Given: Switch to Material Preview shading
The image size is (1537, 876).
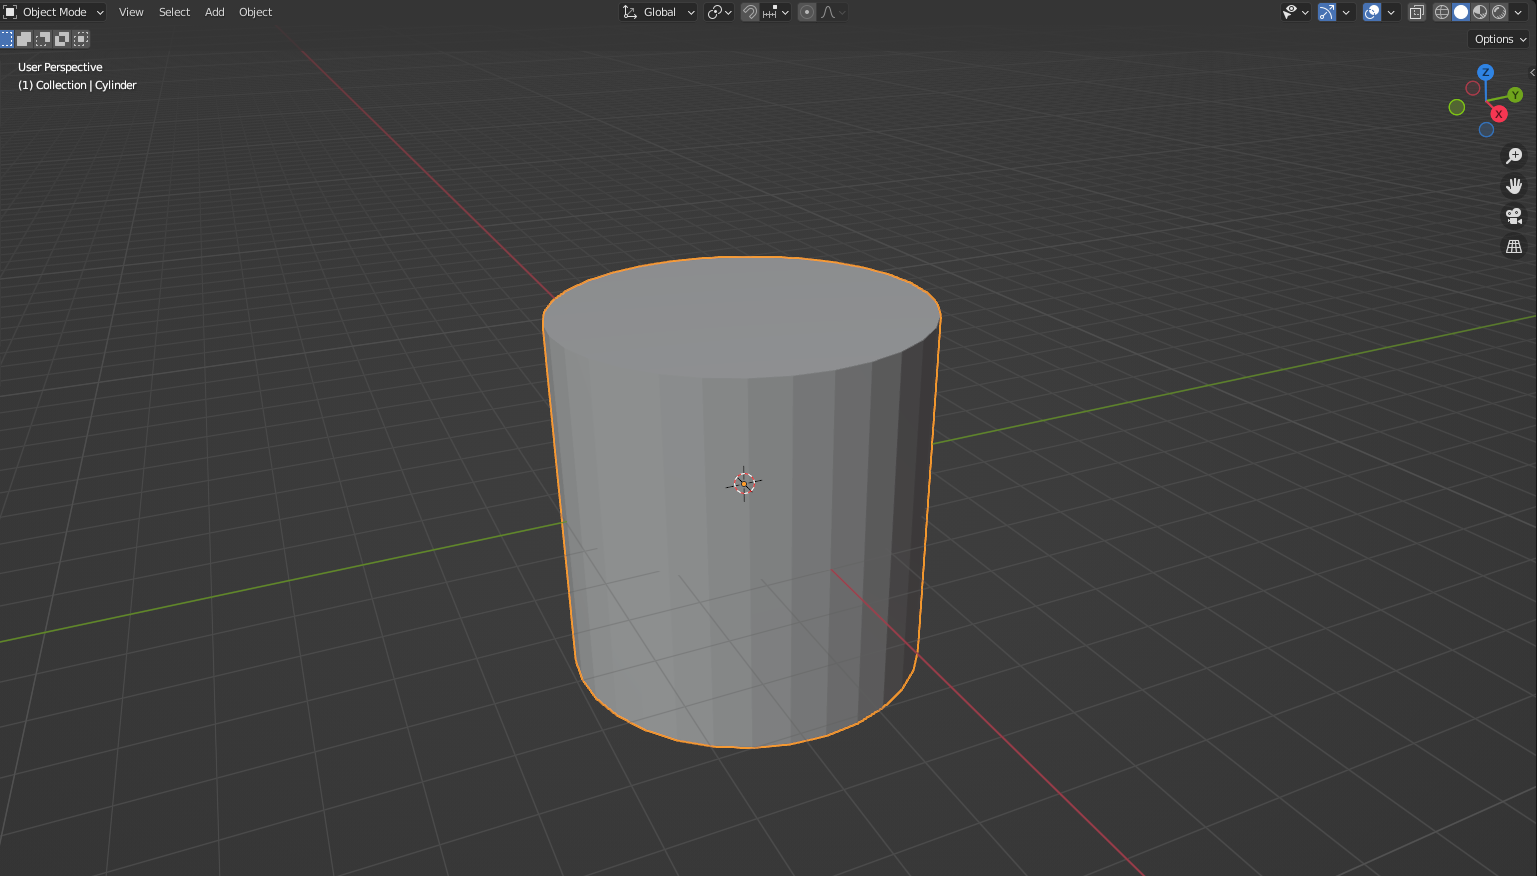Looking at the screenshot, I should pyautogui.click(x=1480, y=12).
